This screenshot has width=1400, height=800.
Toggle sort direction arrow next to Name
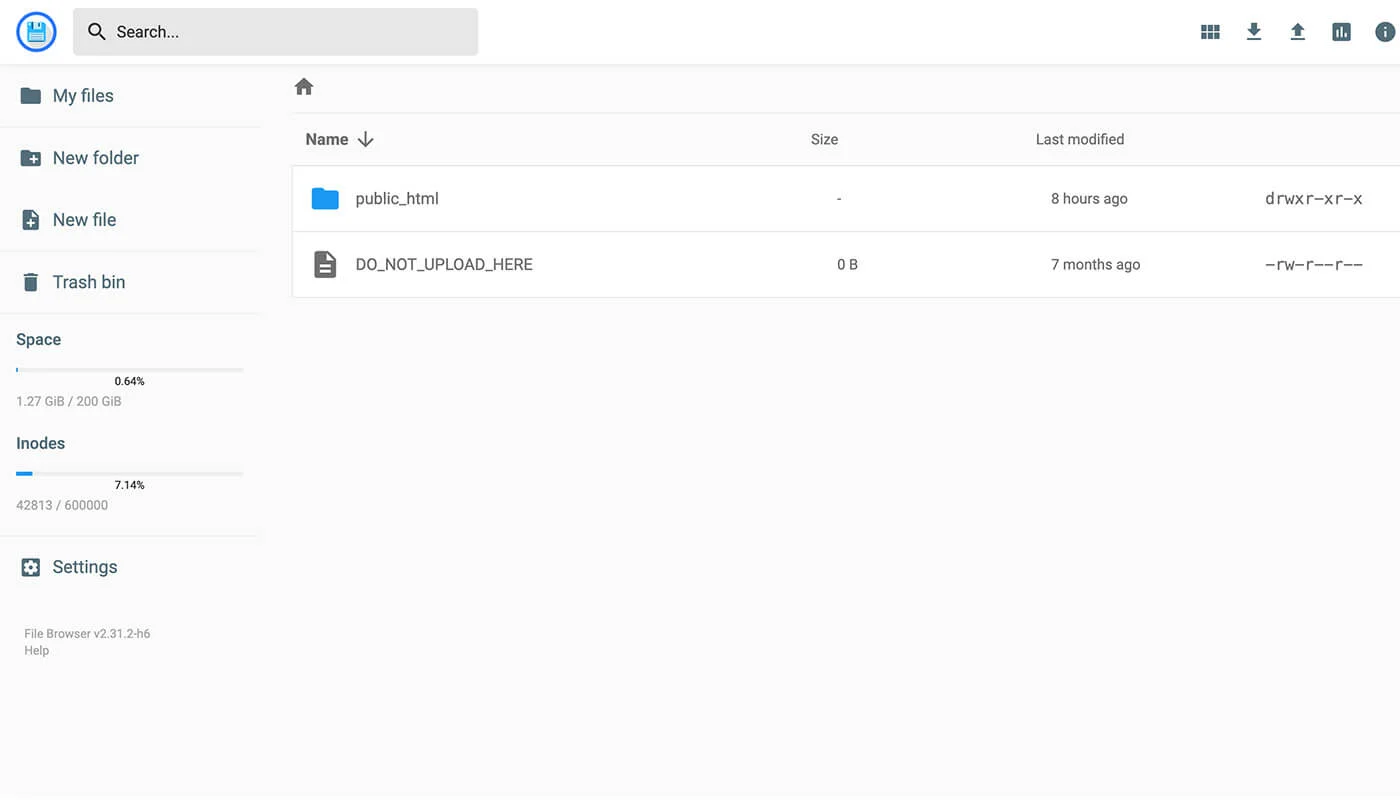pyautogui.click(x=366, y=140)
